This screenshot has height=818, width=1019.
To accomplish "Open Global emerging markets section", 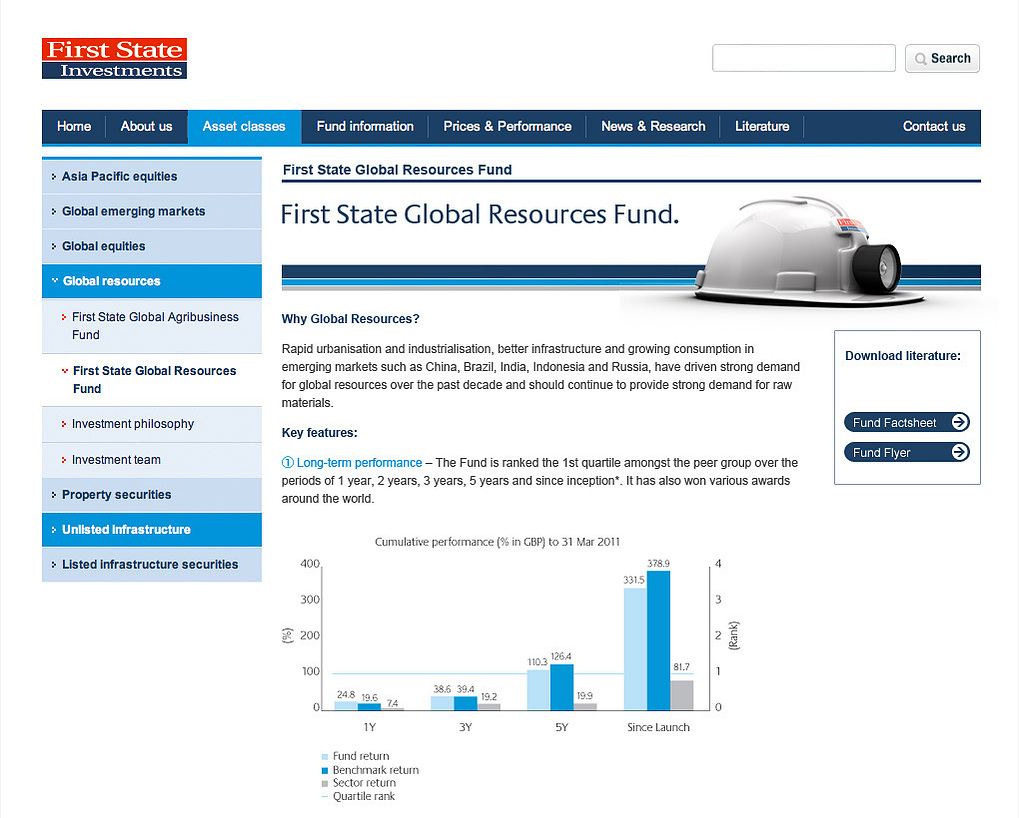I will (x=152, y=211).
